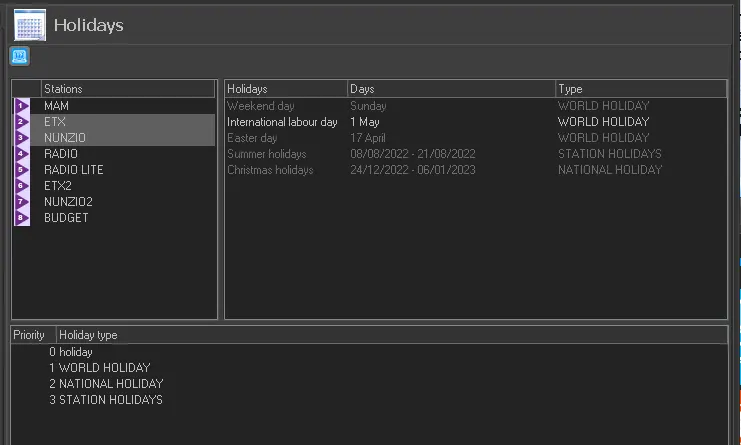
Task: Click the purple number 4 icon beside RADIO
Action: click(x=22, y=154)
